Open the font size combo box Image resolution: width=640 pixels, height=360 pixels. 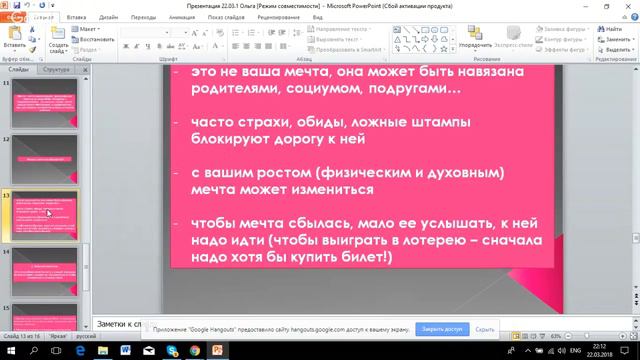(180, 33)
